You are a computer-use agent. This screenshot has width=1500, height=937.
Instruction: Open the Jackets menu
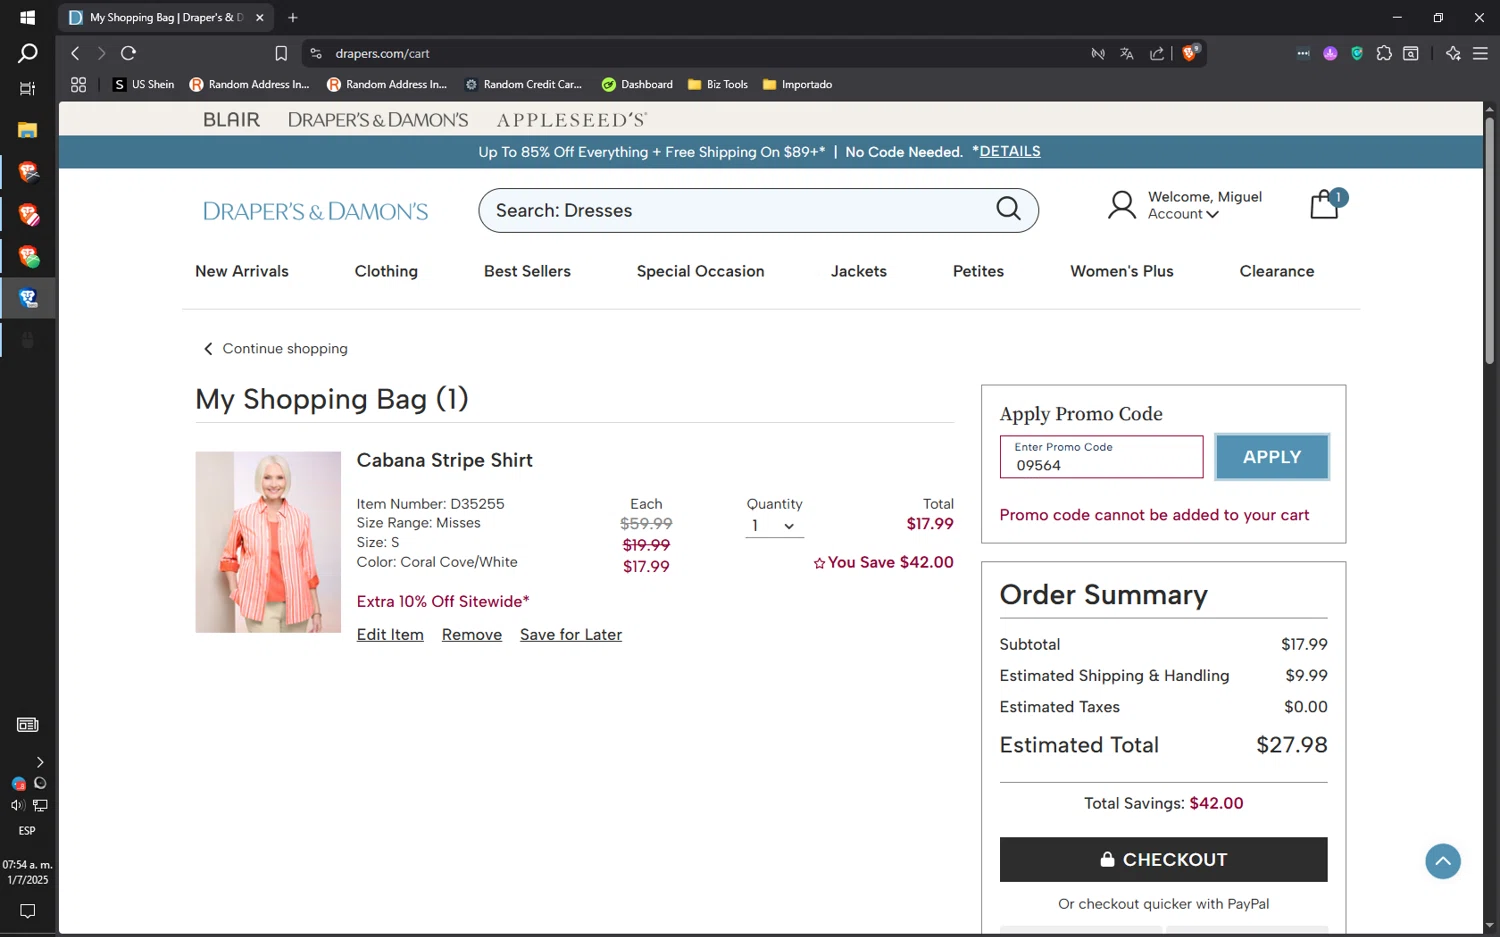858,271
